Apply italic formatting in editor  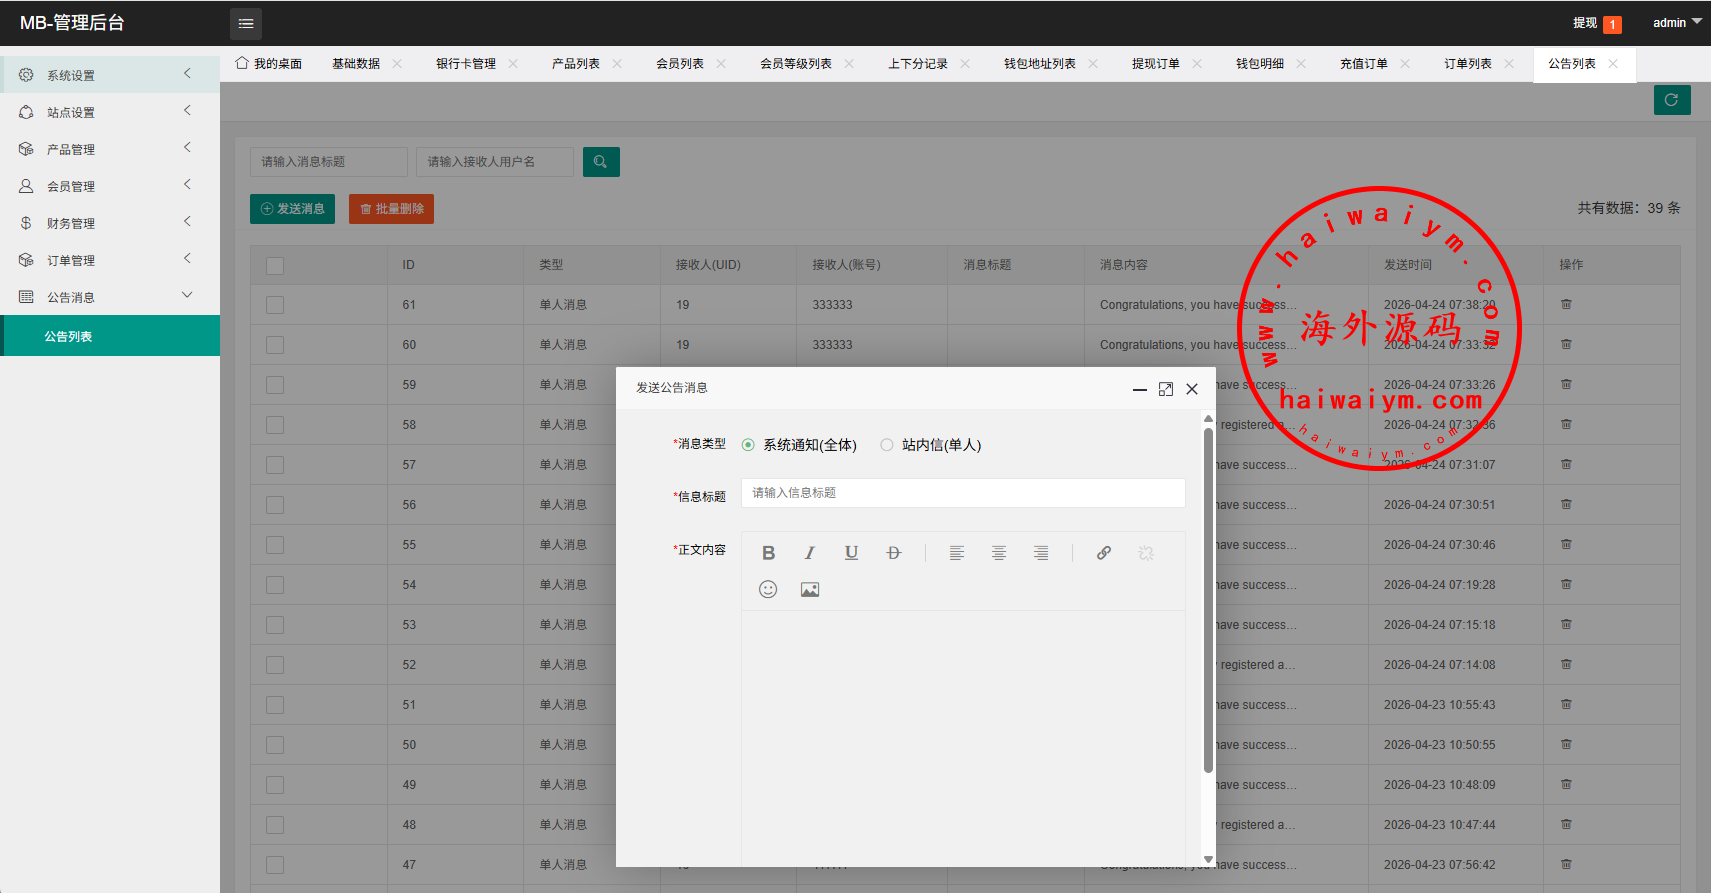(810, 553)
